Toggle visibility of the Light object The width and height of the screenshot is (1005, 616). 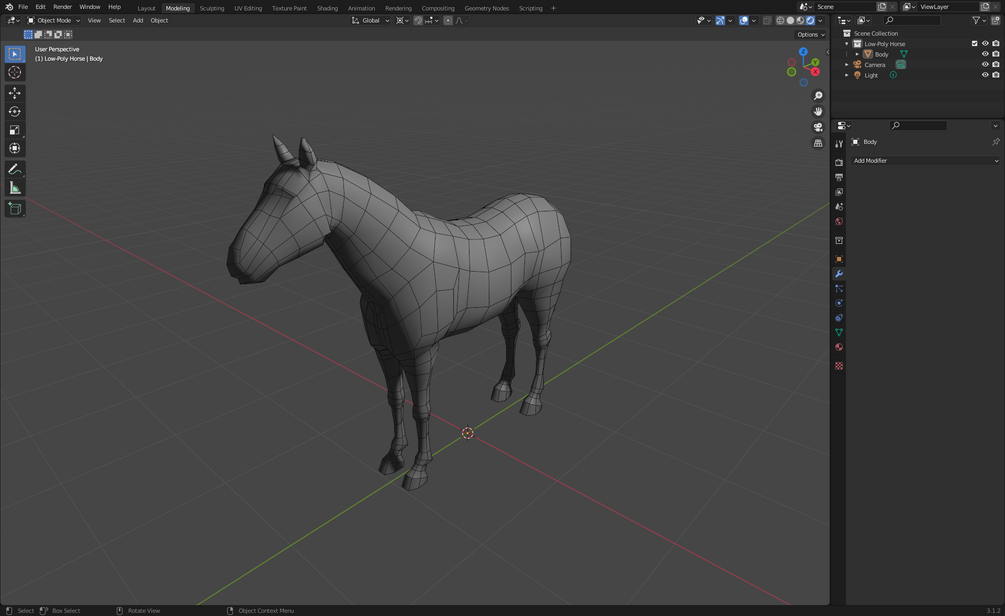pos(985,75)
